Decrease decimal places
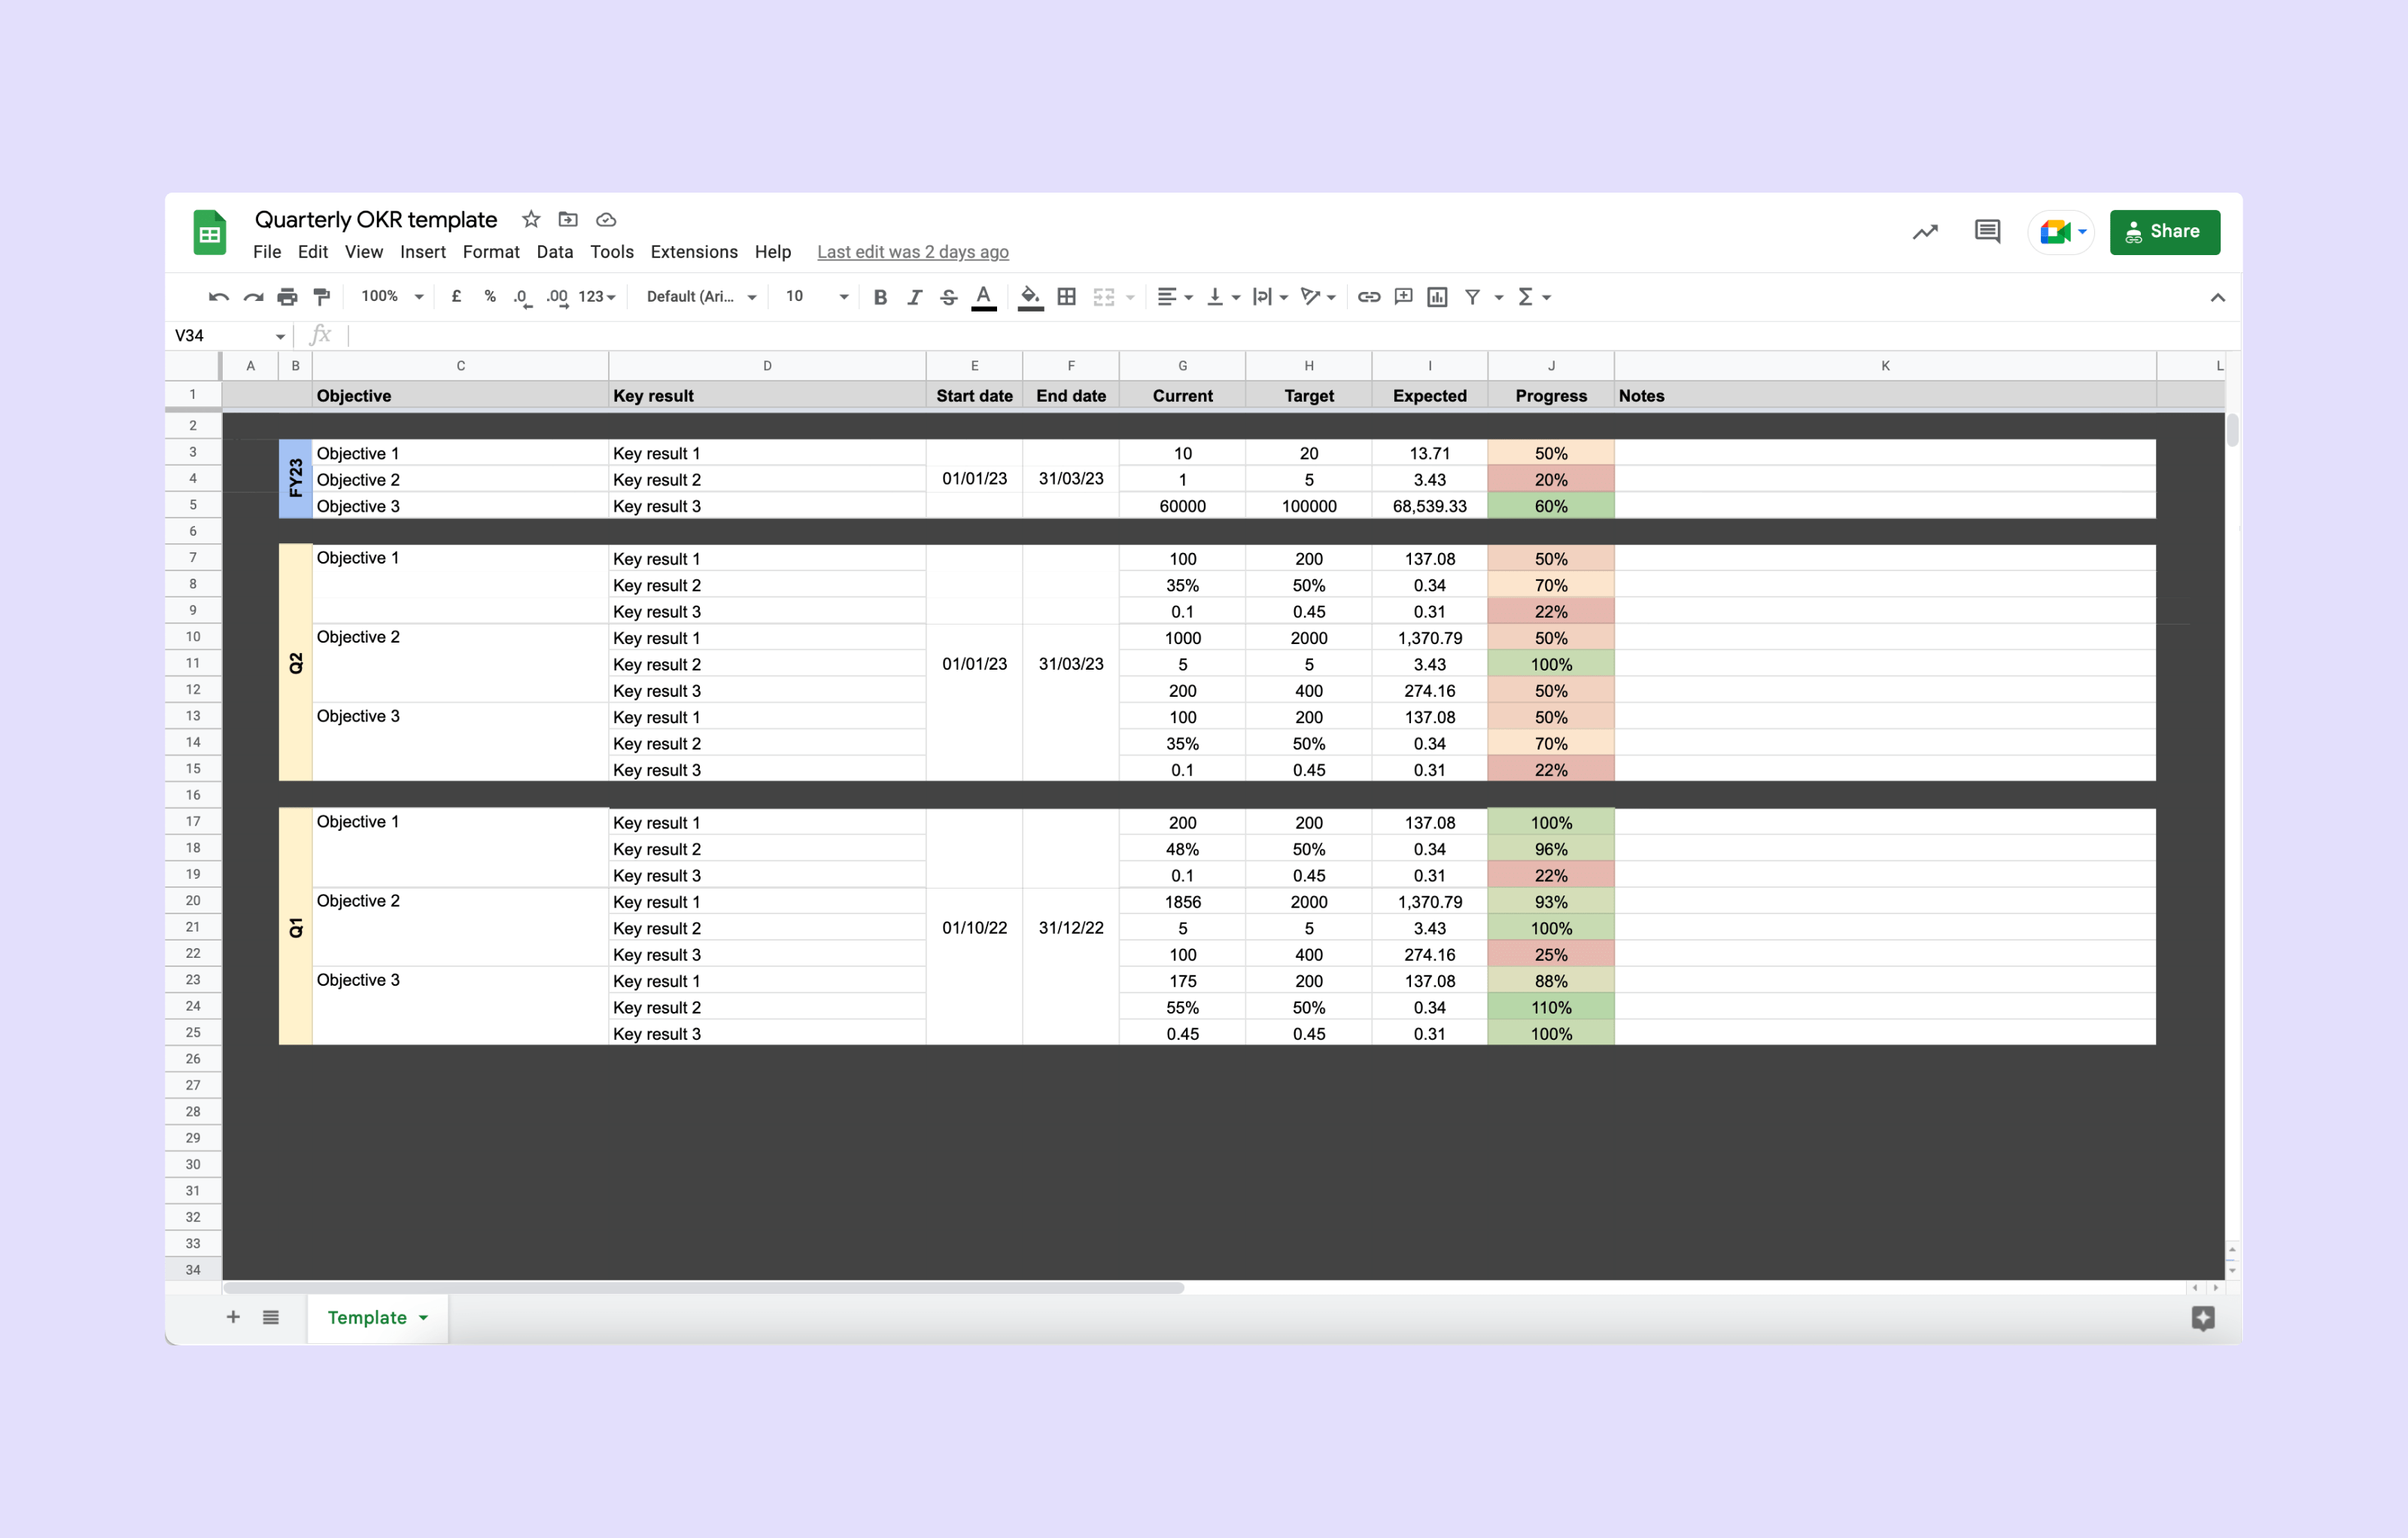 pos(522,297)
